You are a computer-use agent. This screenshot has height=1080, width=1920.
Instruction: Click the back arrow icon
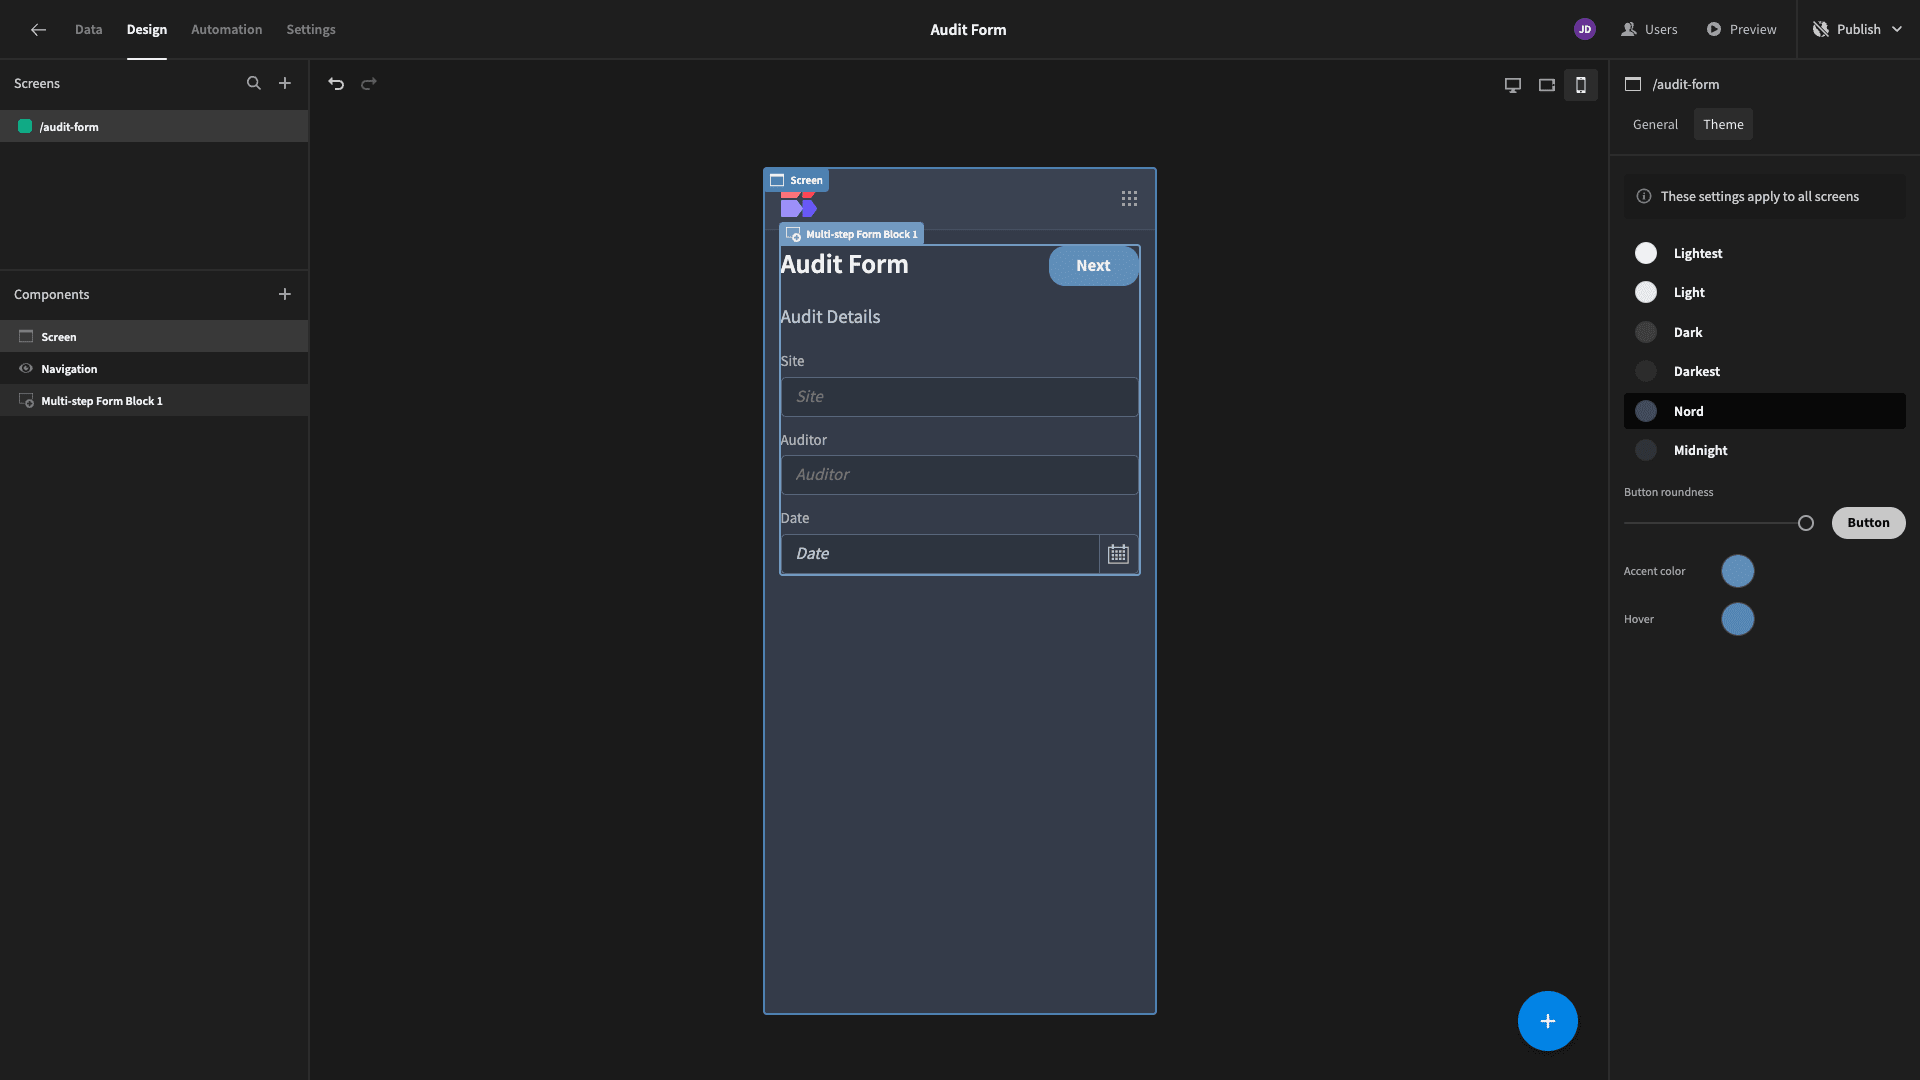[x=38, y=30]
